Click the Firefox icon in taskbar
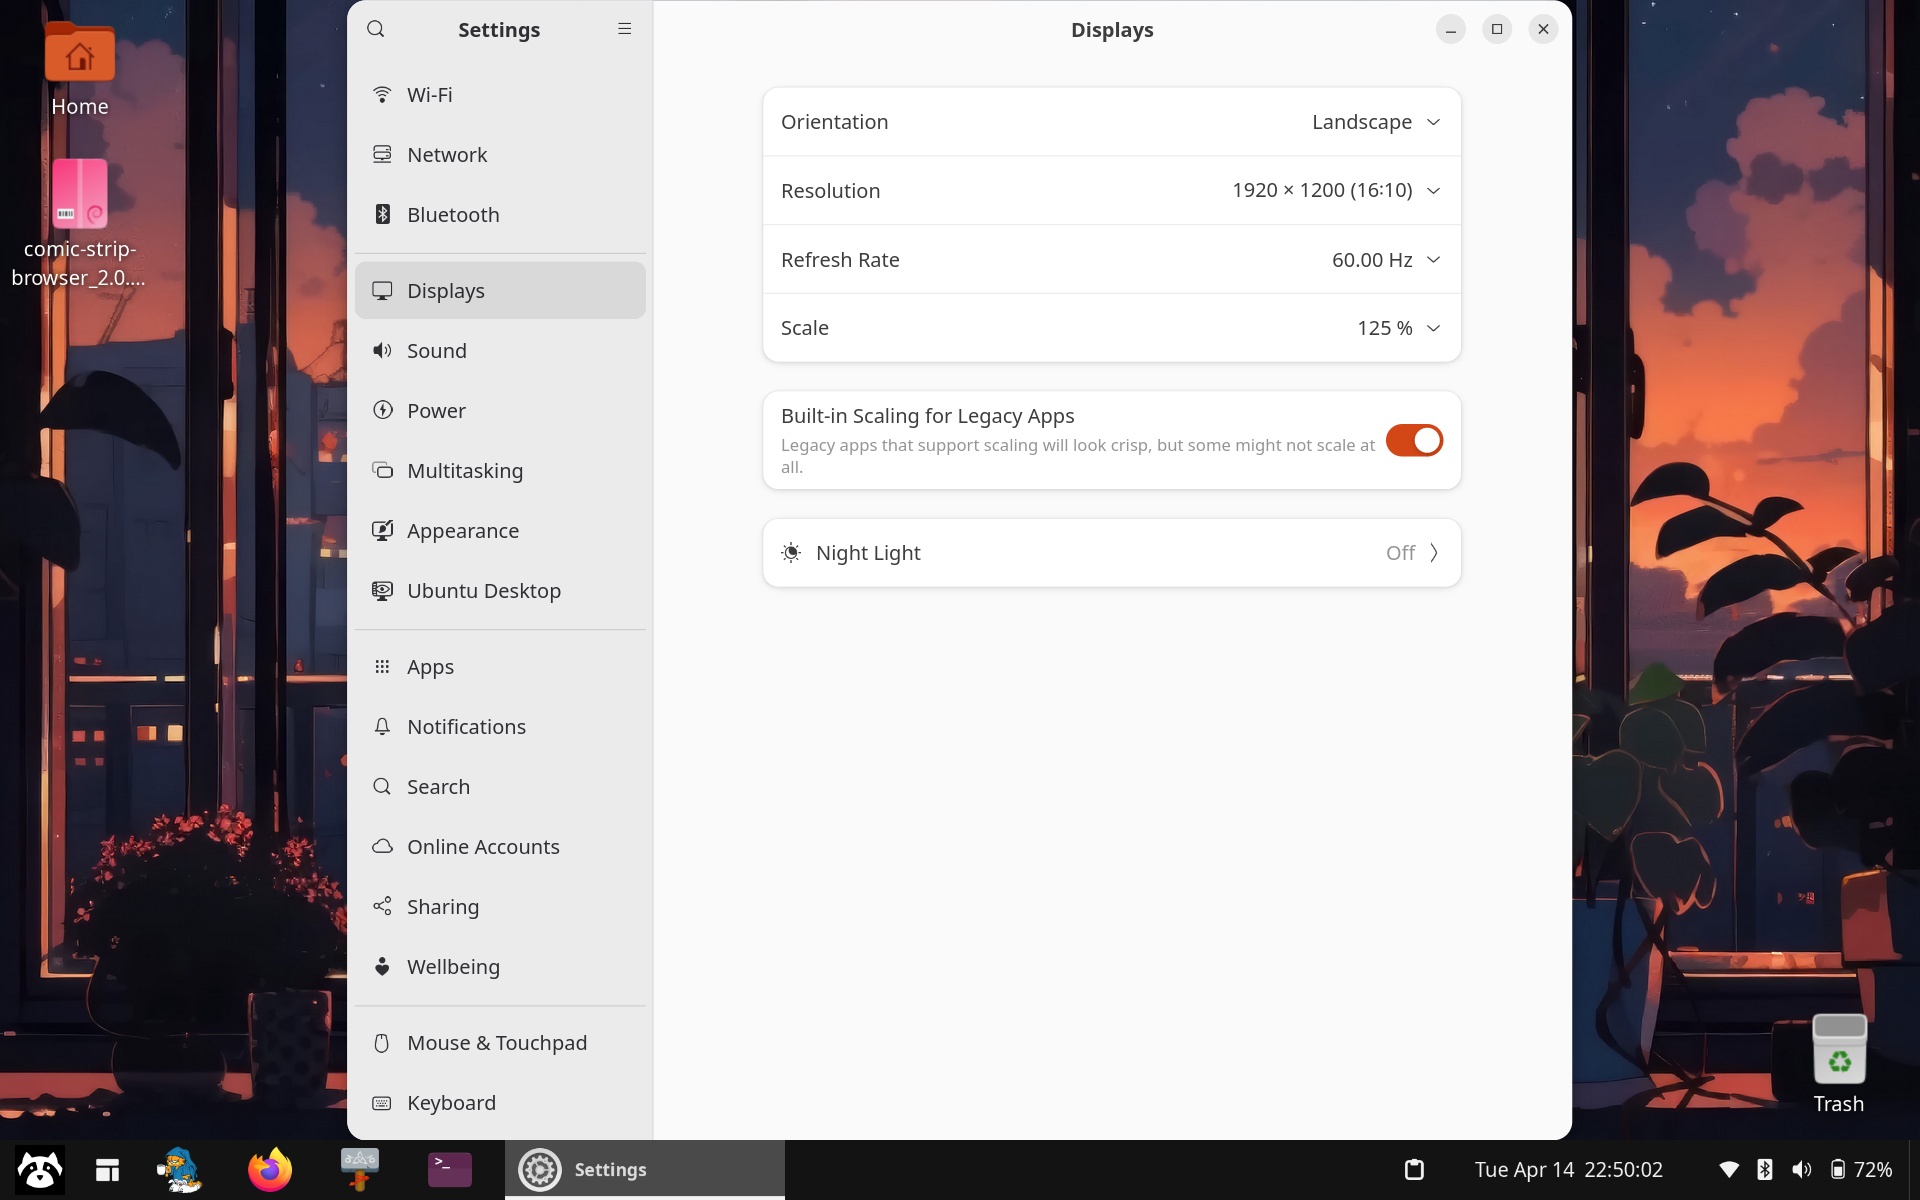1920x1200 pixels. pos(270,1169)
